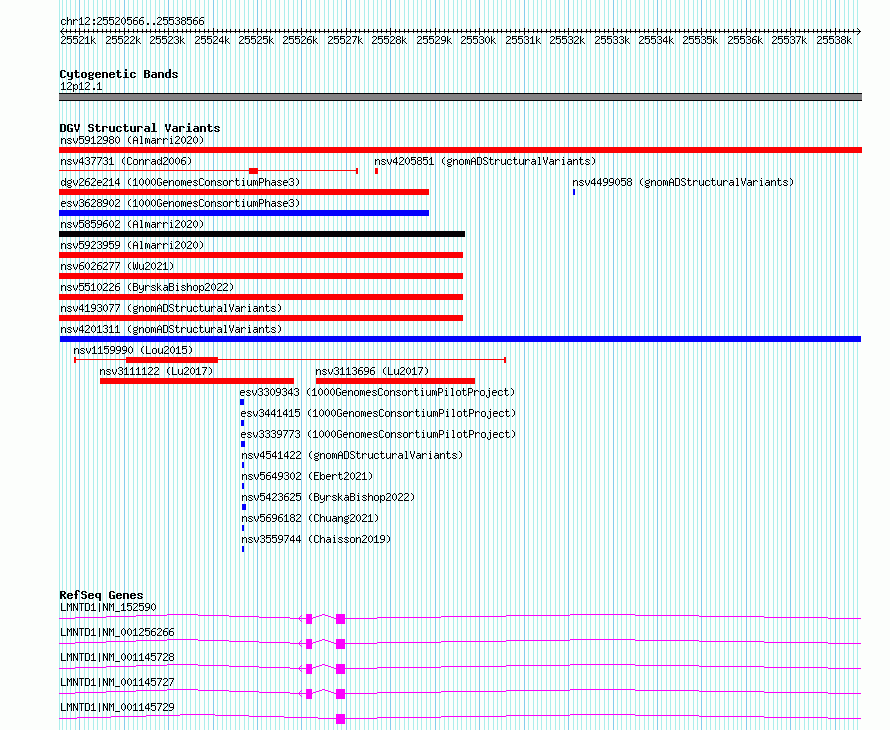This screenshot has height=730, width=890.
Task: Click the blue esv3628902 variant bar
Action: tap(244, 213)
